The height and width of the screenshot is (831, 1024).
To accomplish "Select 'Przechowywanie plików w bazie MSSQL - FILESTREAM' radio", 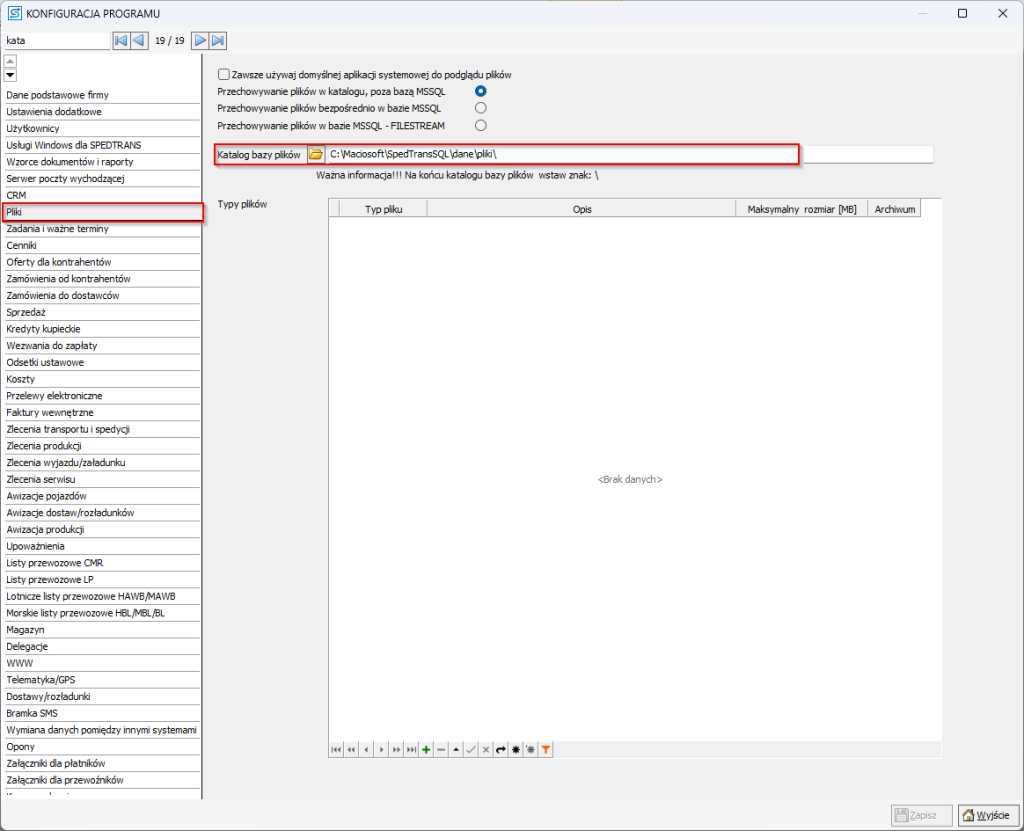I will pos(481,125).
